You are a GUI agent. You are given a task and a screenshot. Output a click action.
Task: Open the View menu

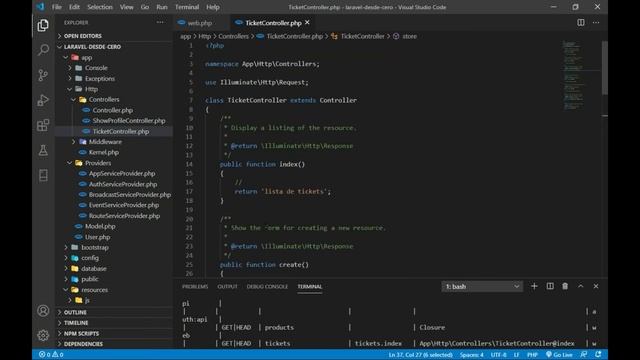point(127,7)
